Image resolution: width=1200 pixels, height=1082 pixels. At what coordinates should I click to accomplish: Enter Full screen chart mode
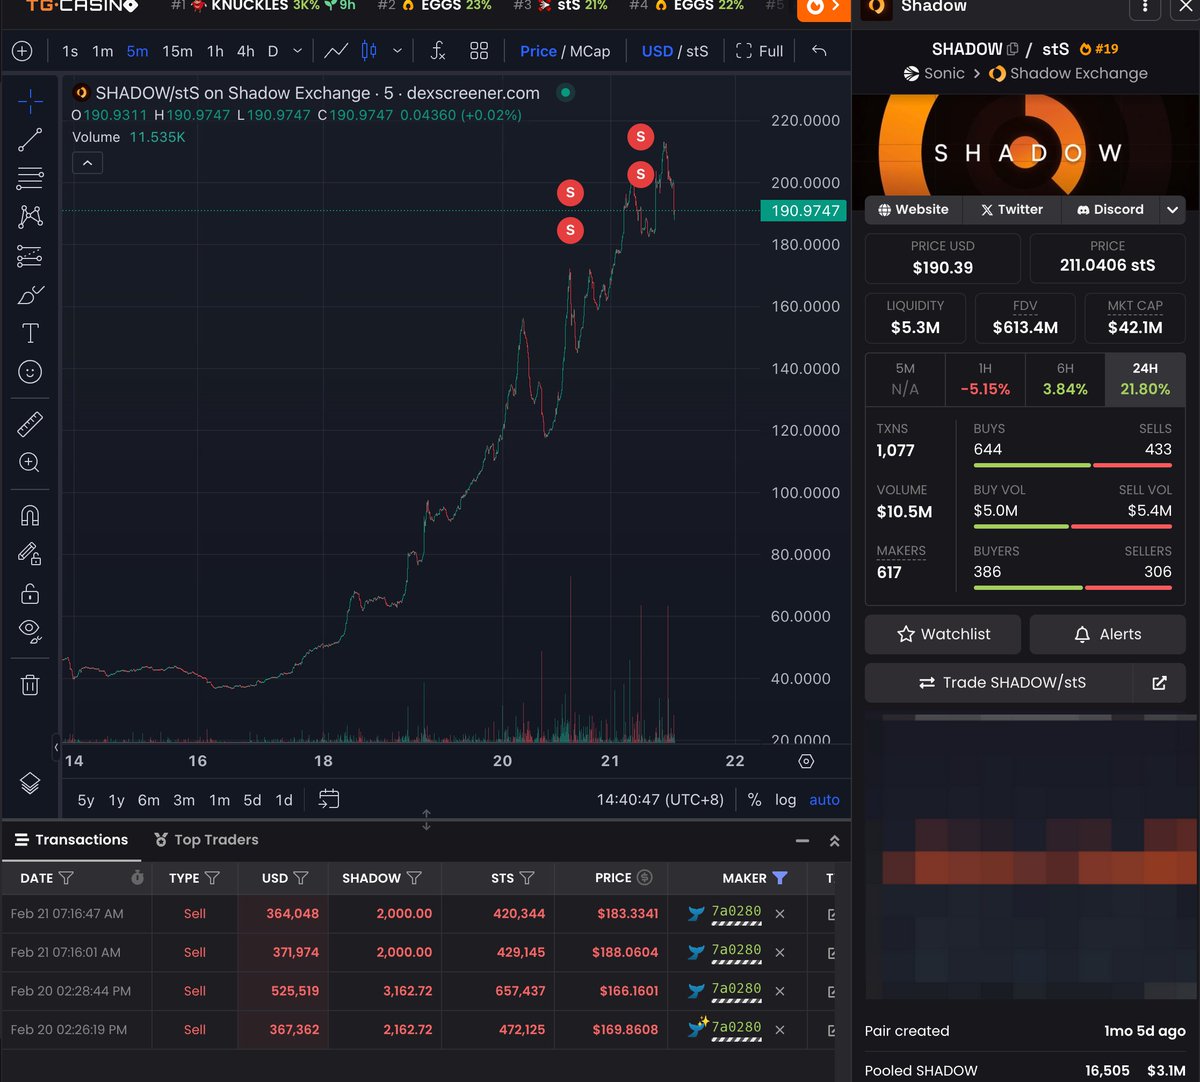pos(759,51)
